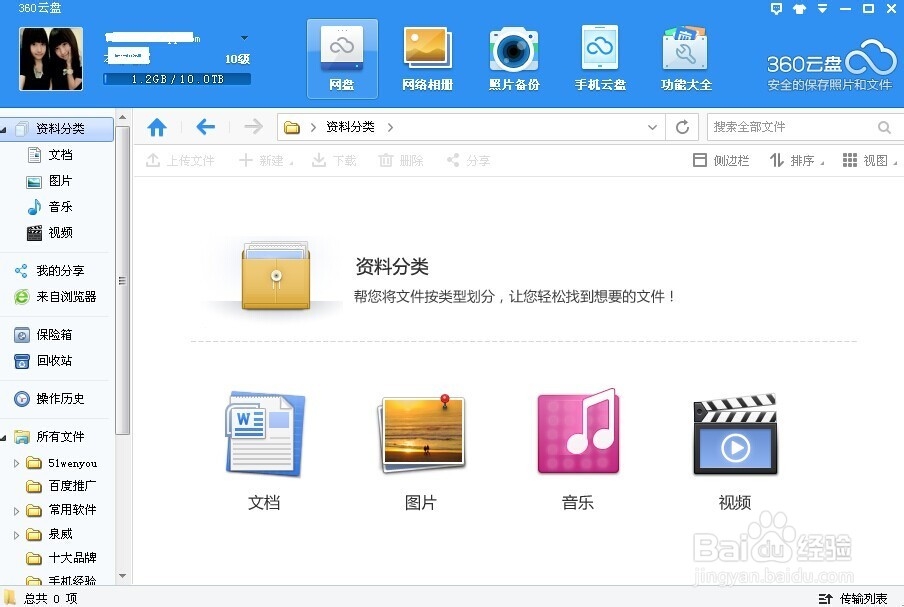Open 手机云盘 mobile cloud tab
The width and height of the screenshot is (904, 607).
pyautogui.click(x=600, y=59)
